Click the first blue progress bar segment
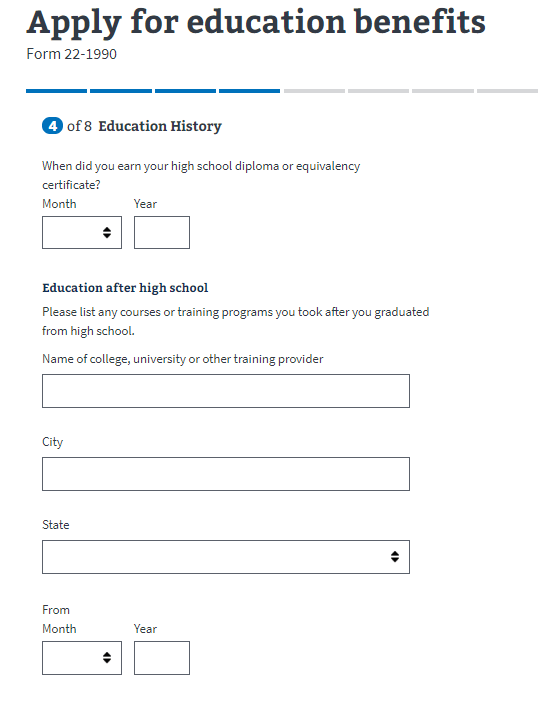 coord(57,91)
